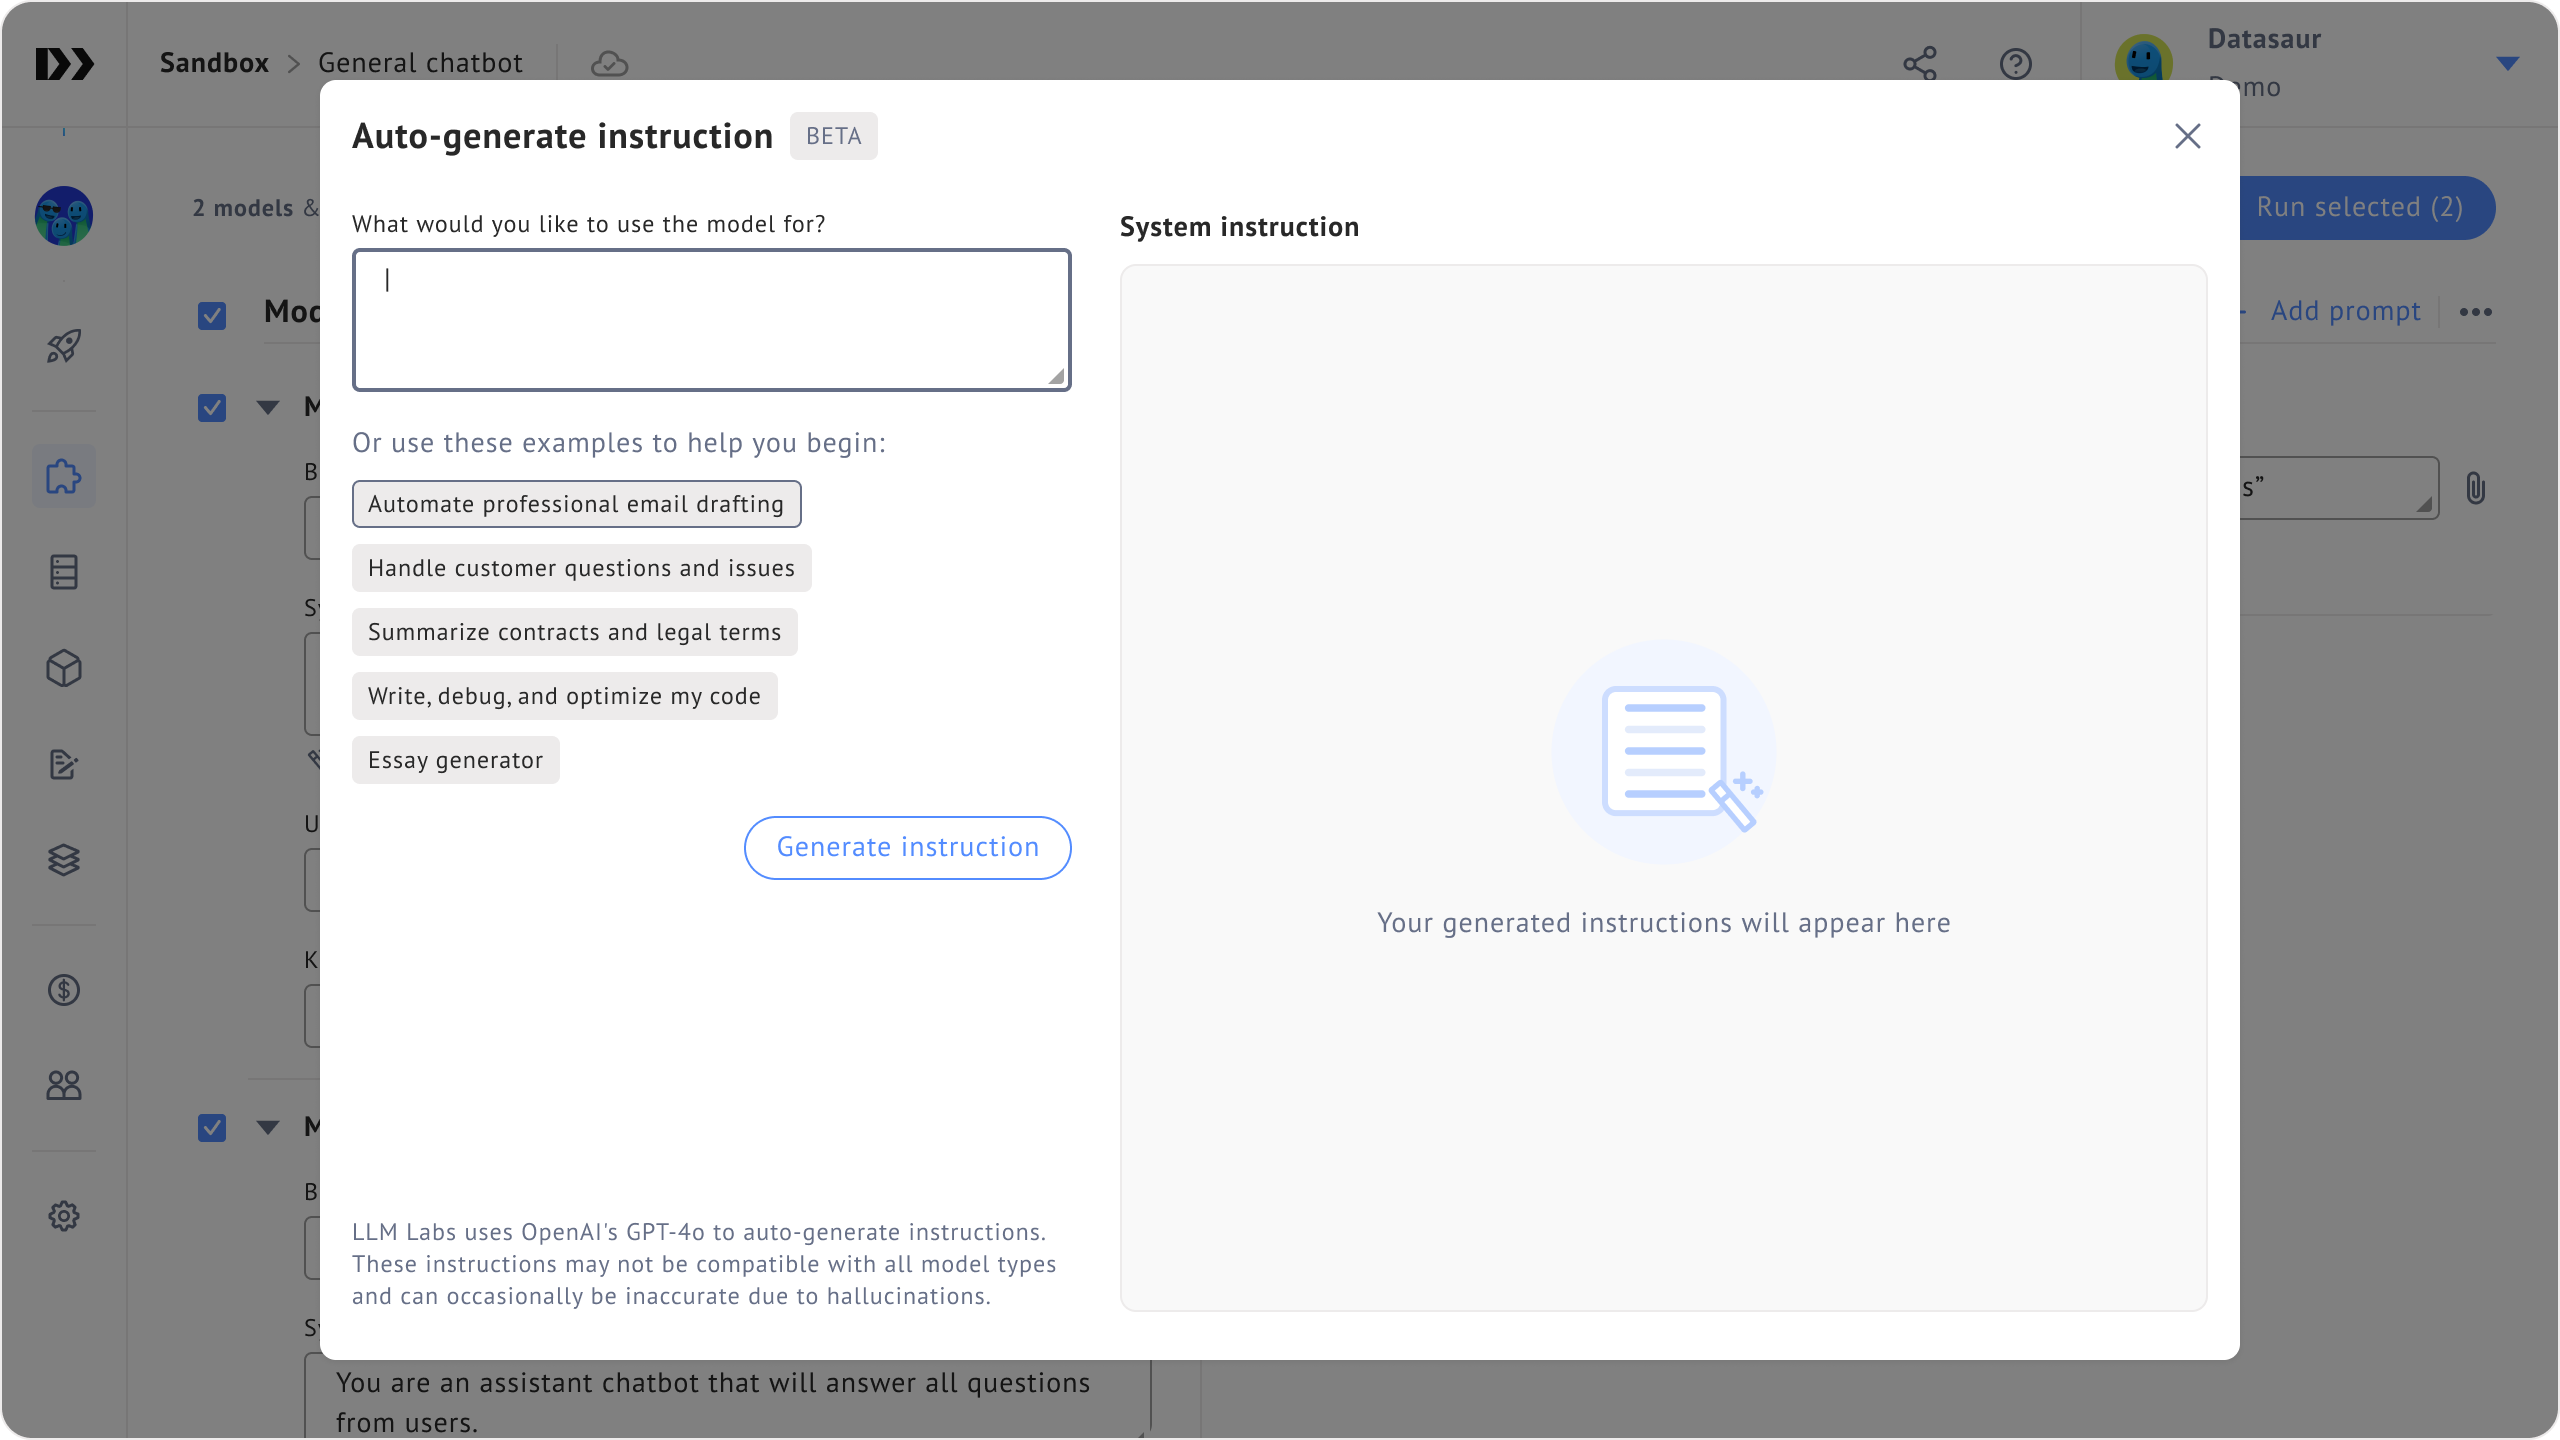This screenshot has width=2560, height=1440.
Task: Uncheck the second model's checkbox
Action: [x=212, y=1128]
